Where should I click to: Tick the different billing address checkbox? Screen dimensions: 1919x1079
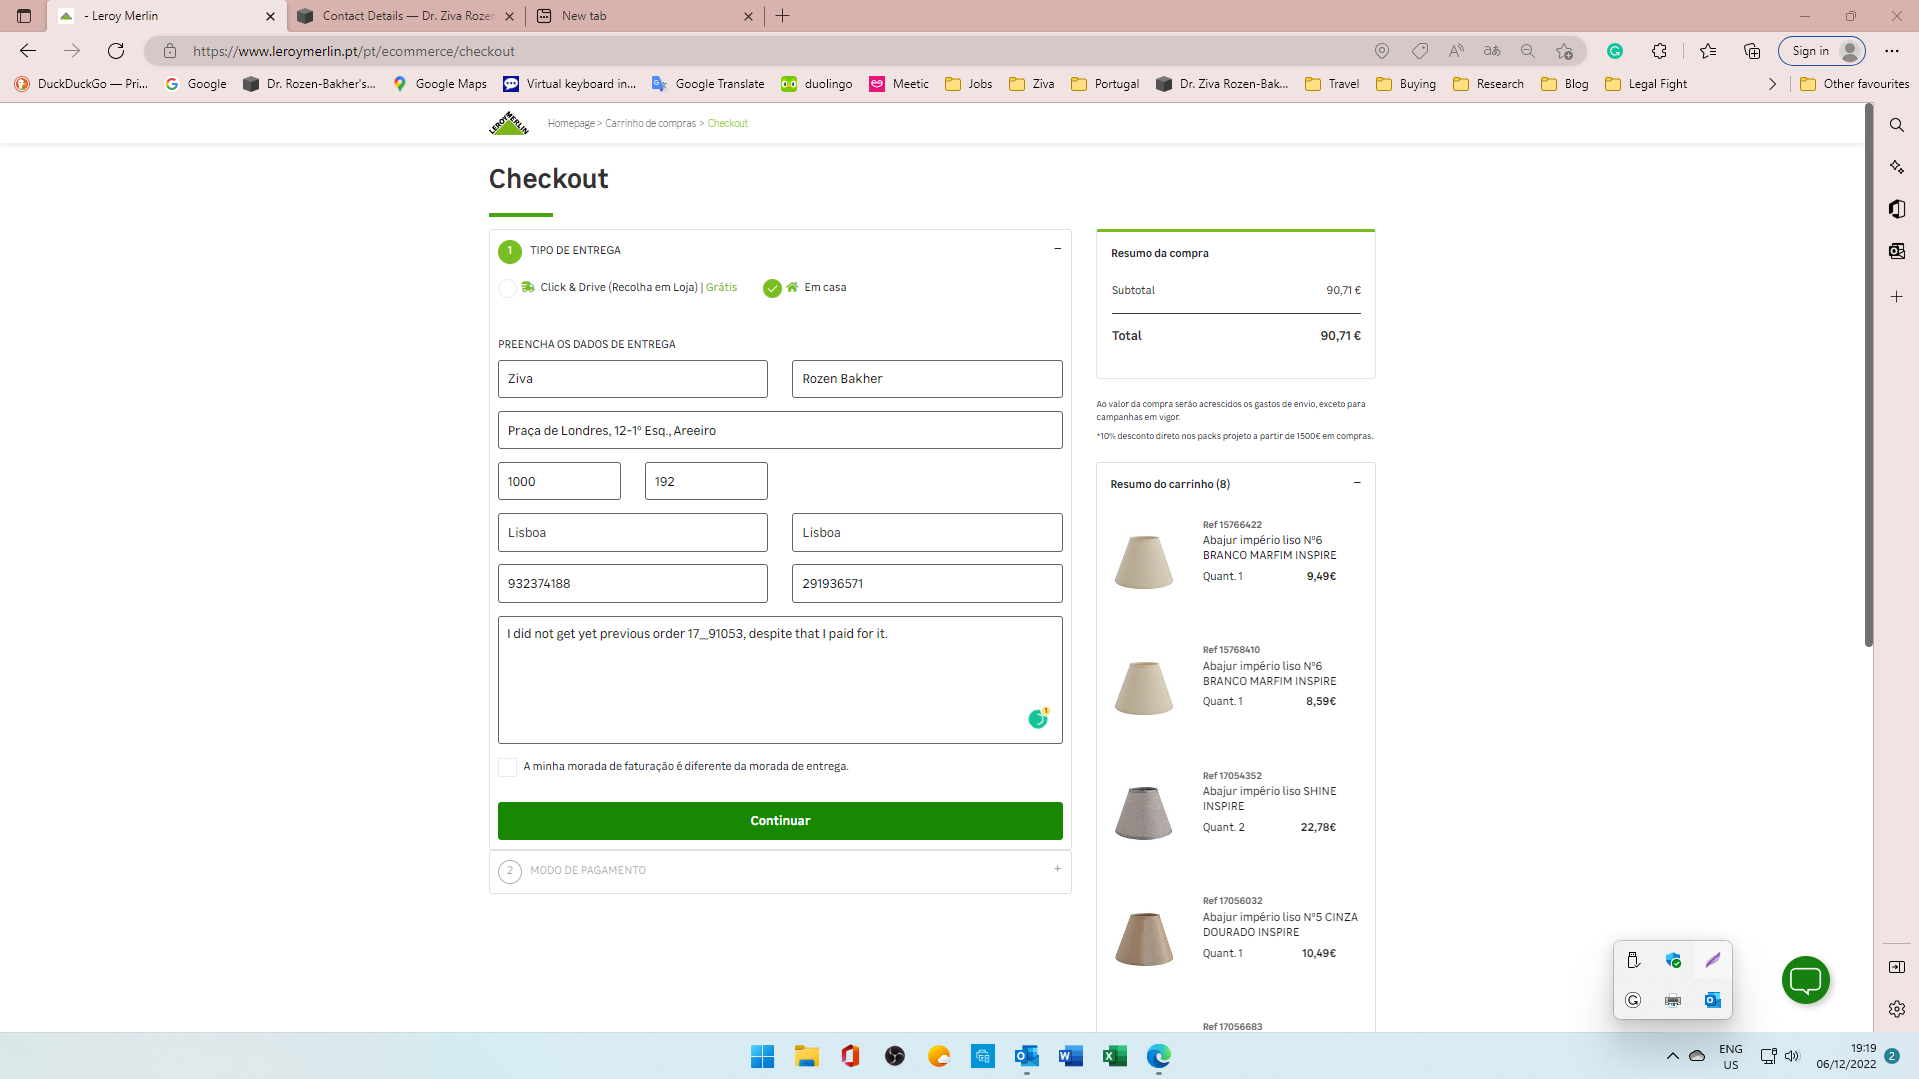pyautogui.click(x=507, y=767)
